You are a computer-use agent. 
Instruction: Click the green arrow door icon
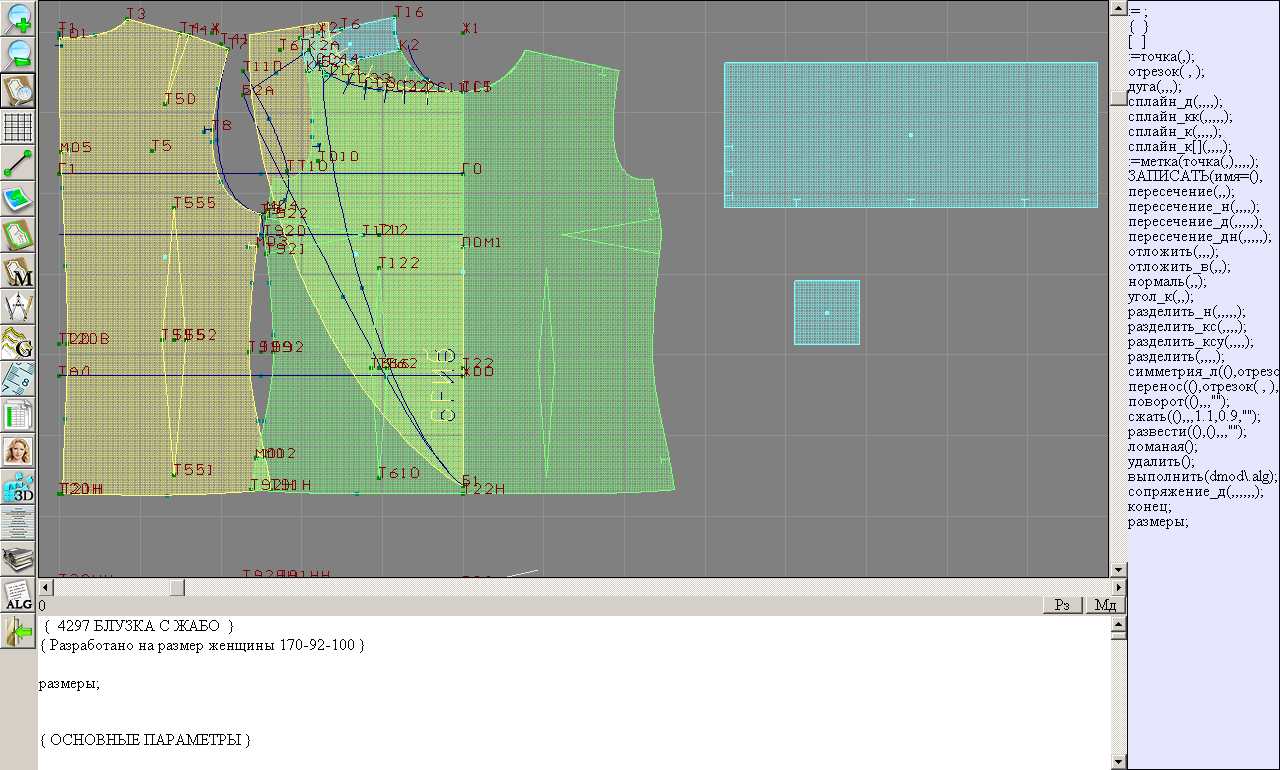(x=19, y=631)
